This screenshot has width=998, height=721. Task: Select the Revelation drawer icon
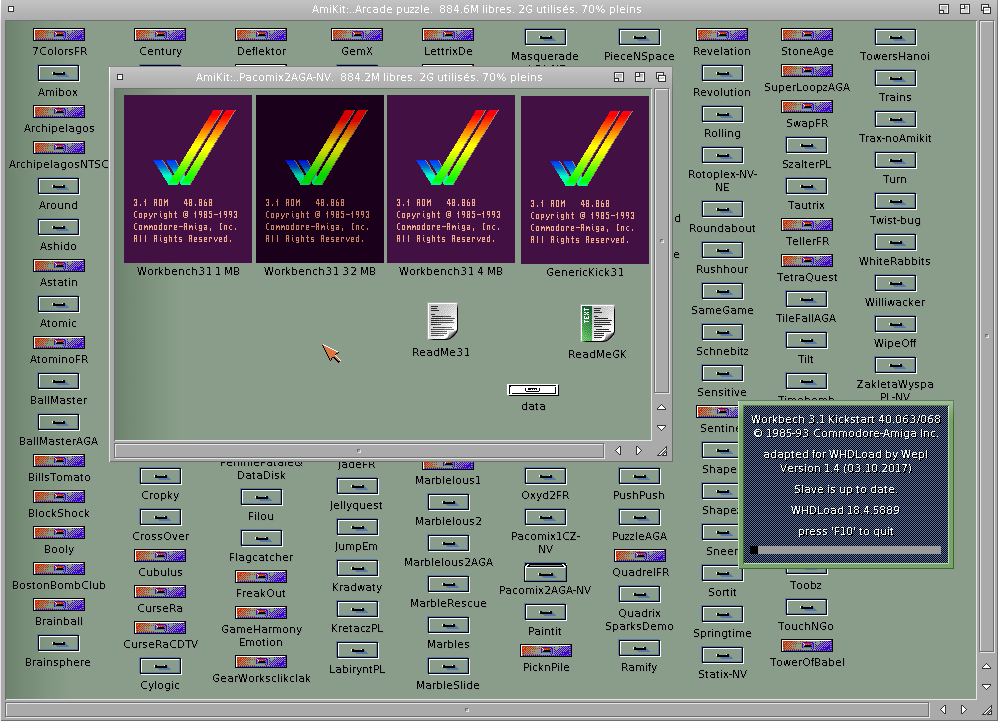(722, 35)
